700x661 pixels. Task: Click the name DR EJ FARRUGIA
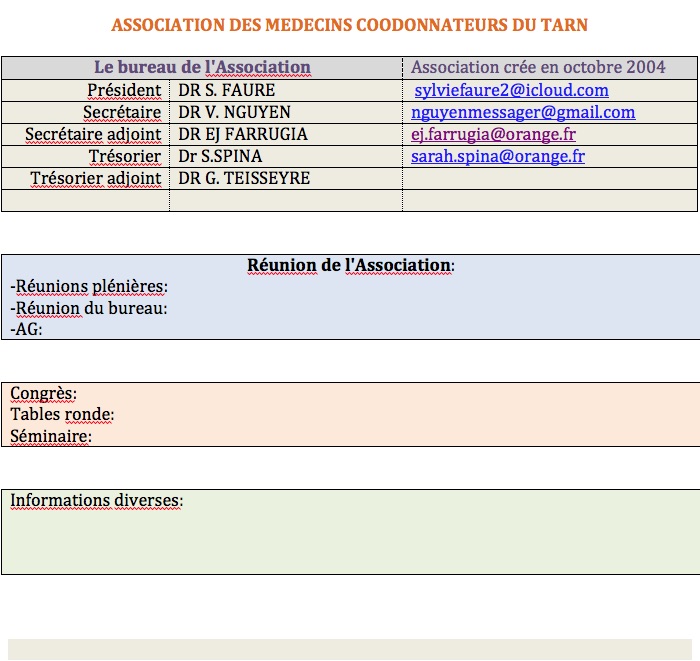[x=243, y=134]
